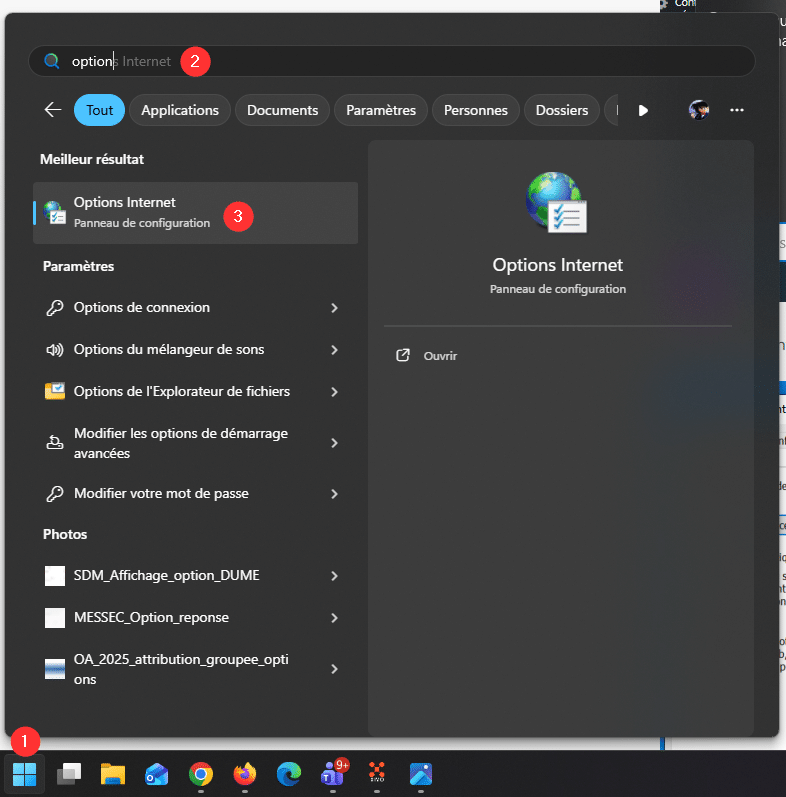Expand Options de connexion chevron
The image size is (786, 797).
point(334,308)
